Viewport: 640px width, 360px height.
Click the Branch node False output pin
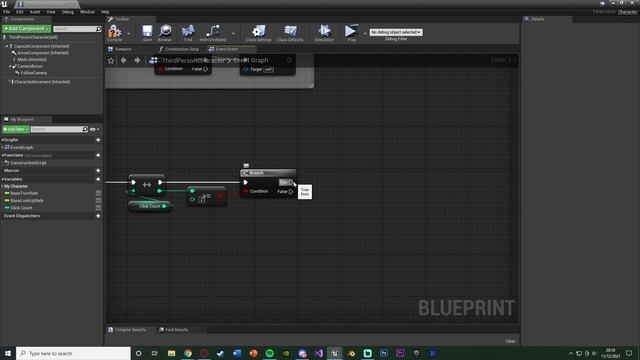tap(291, 191)
